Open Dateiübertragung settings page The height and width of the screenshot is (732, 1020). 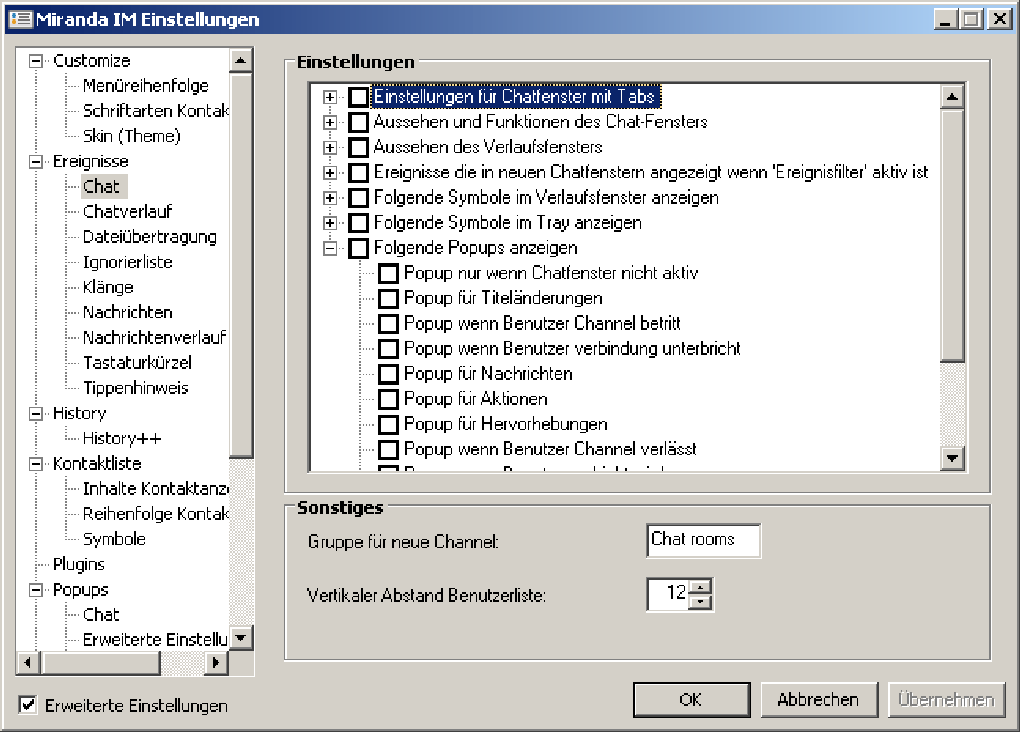click(x=150, y=237)
